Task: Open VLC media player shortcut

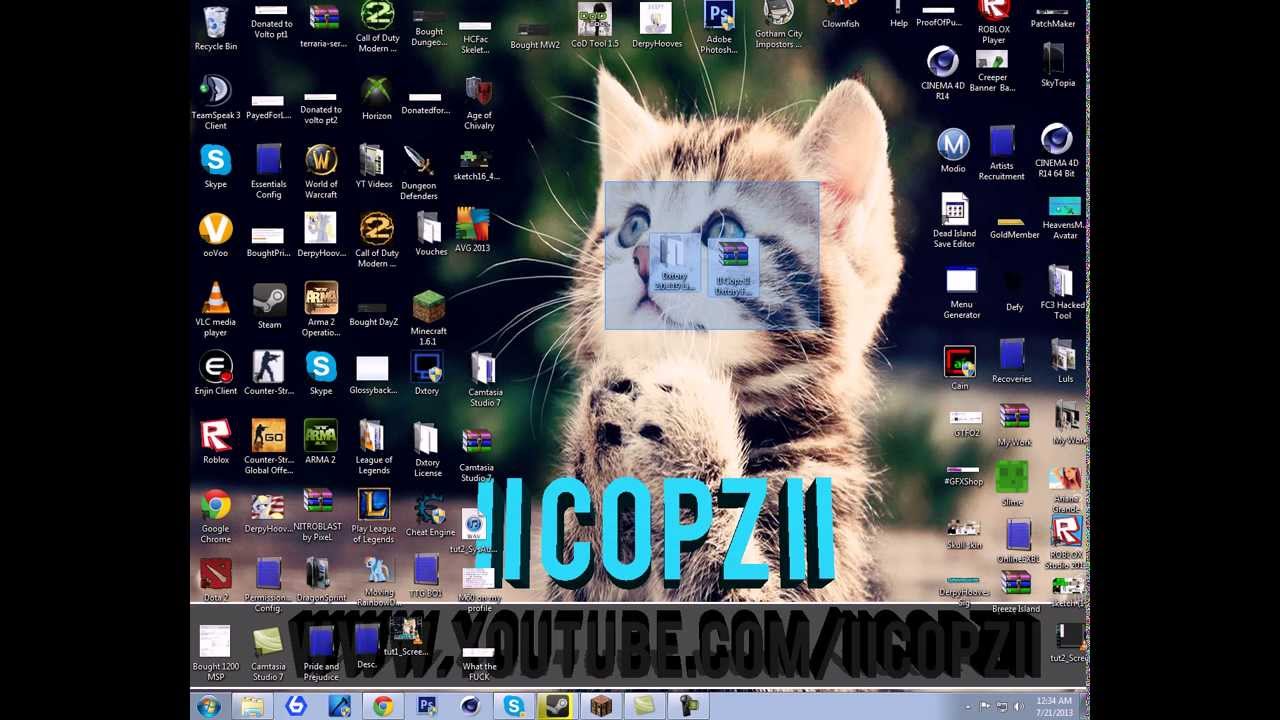Action: (216, 310)
